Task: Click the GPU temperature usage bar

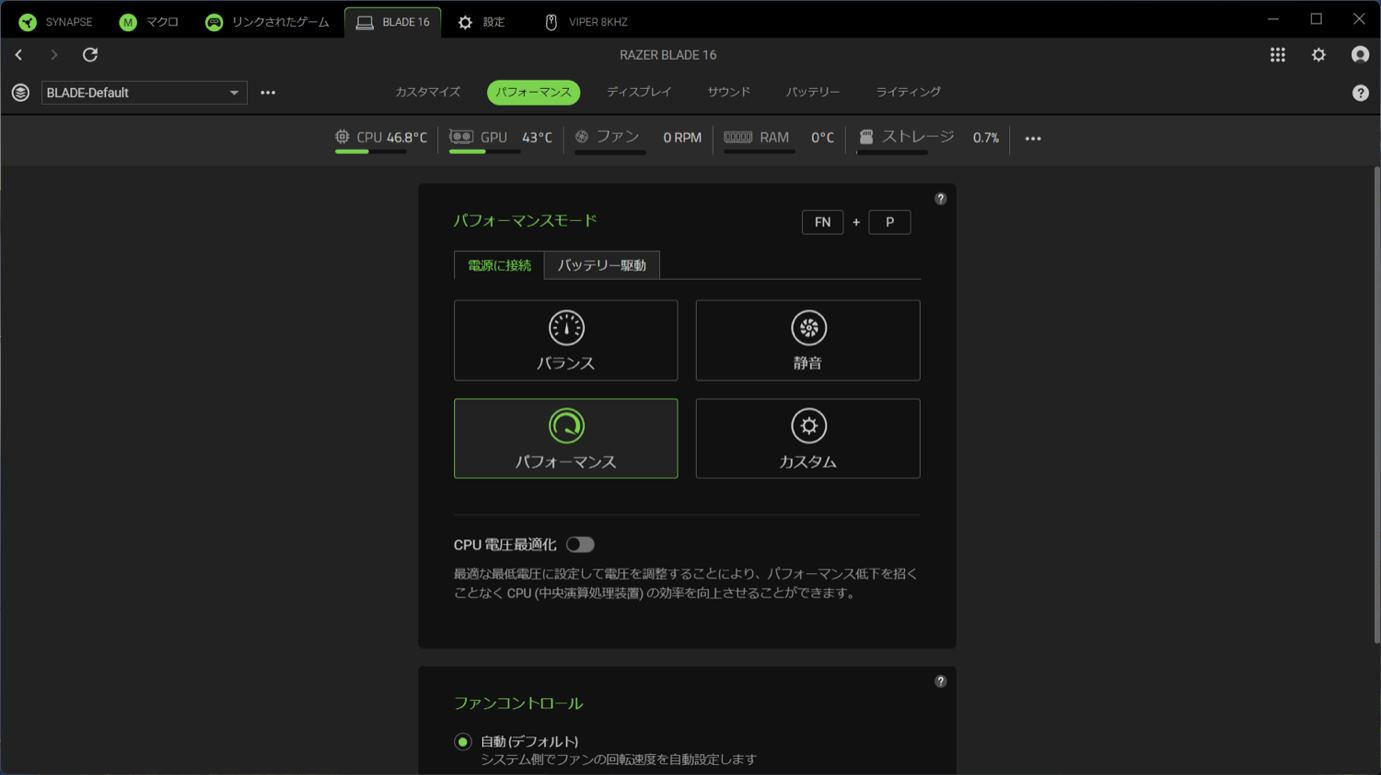Action: 485,152
